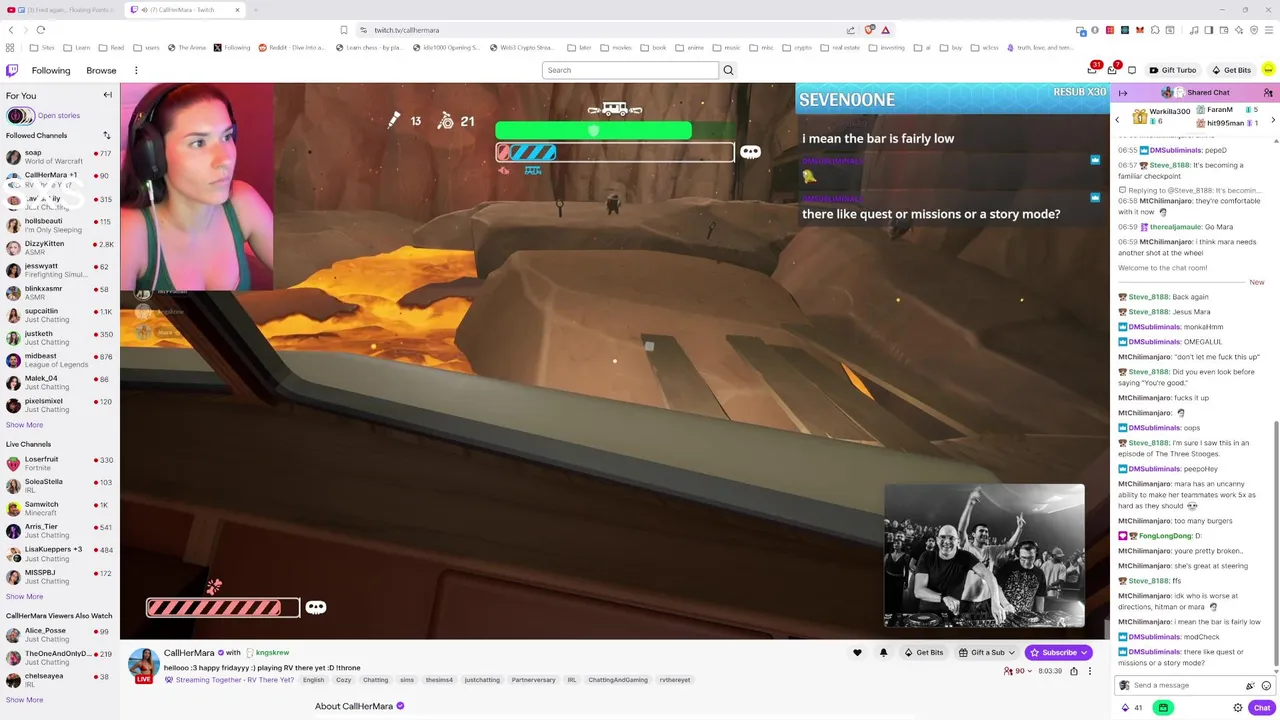1280x720 pixels.
Task: Bookmark this page in address bar
Action: tap(344, 30)
